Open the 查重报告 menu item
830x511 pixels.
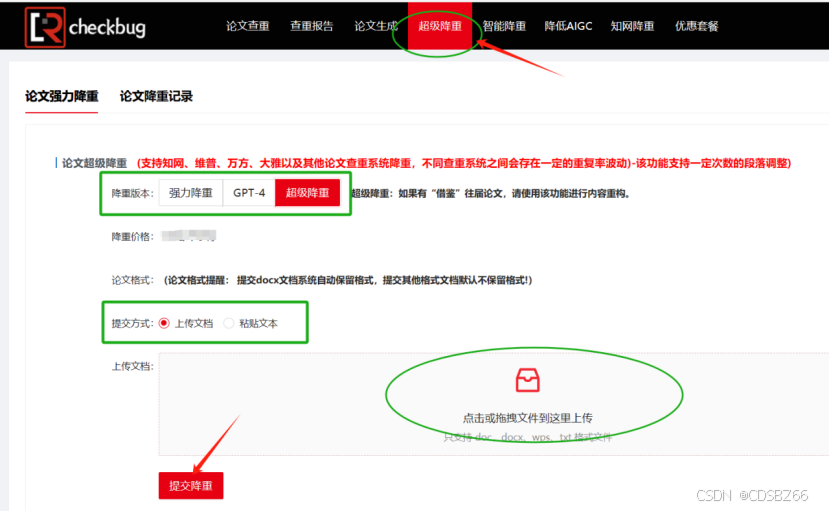tap(312, 26)
